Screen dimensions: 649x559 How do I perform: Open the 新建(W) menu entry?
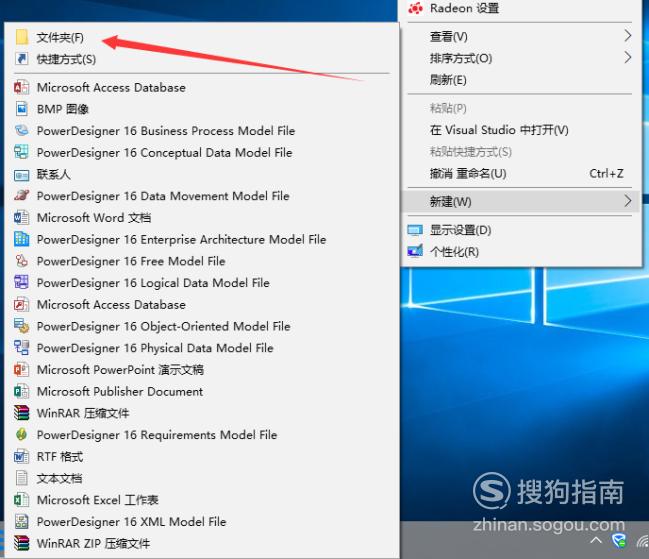click(521, 202)
